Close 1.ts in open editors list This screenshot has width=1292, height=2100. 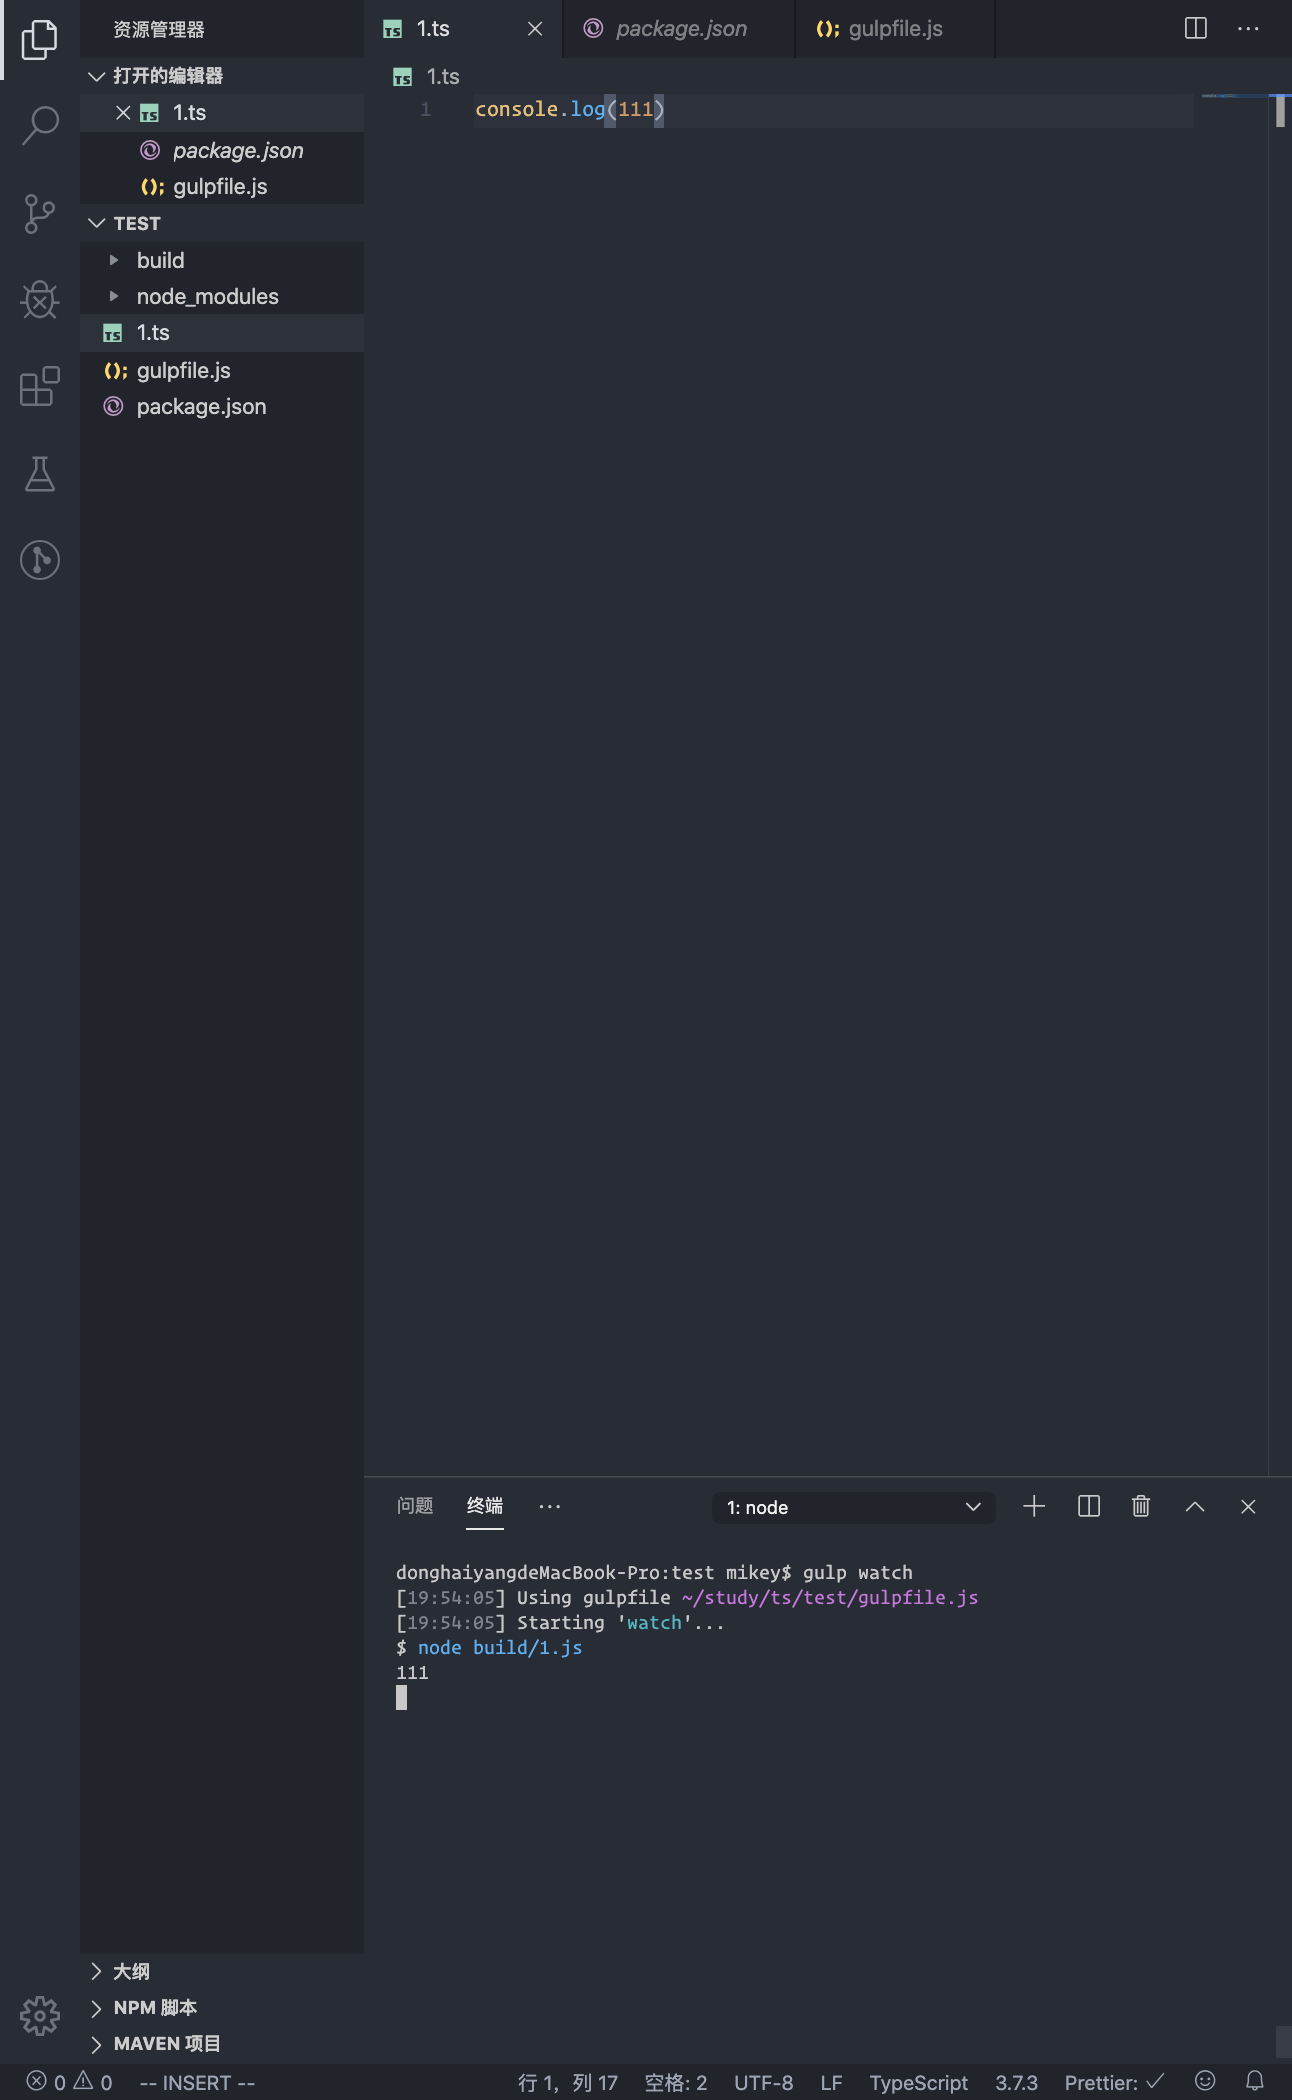123,113
